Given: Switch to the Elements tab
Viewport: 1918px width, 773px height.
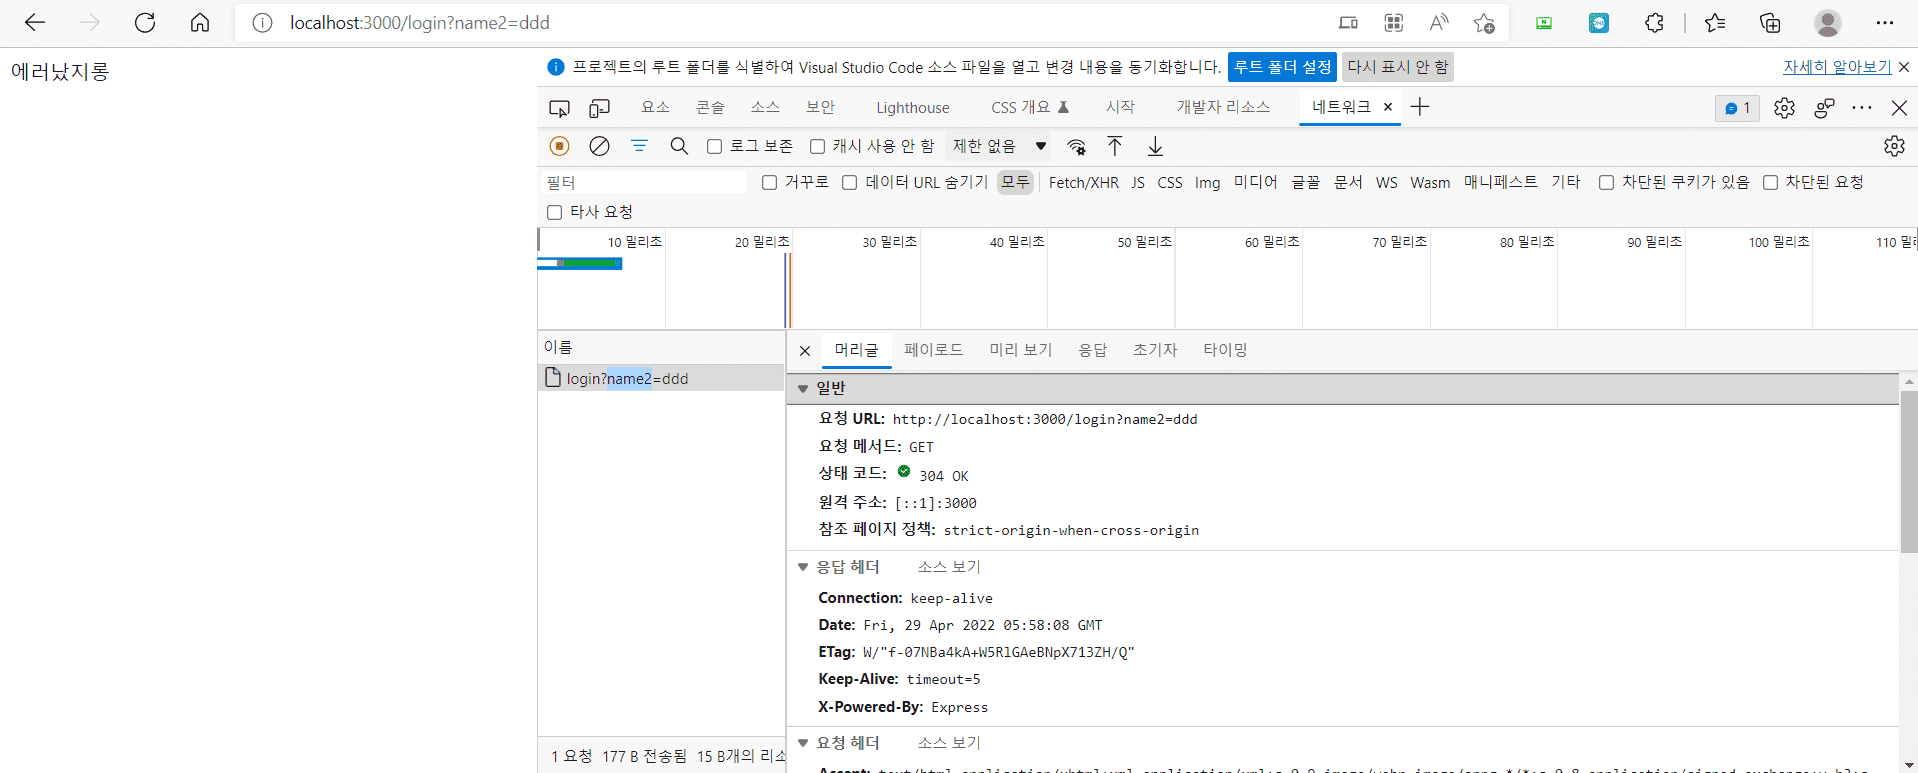Looking at the screenshot, I should tap(655, 107).
